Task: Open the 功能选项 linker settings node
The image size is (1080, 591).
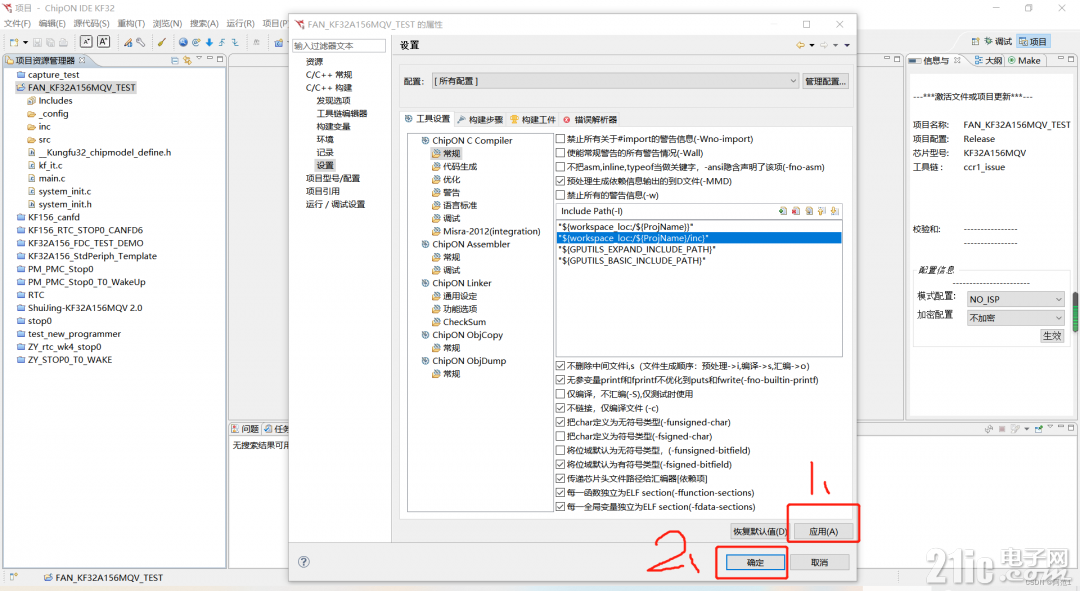Action: [455, 309]
